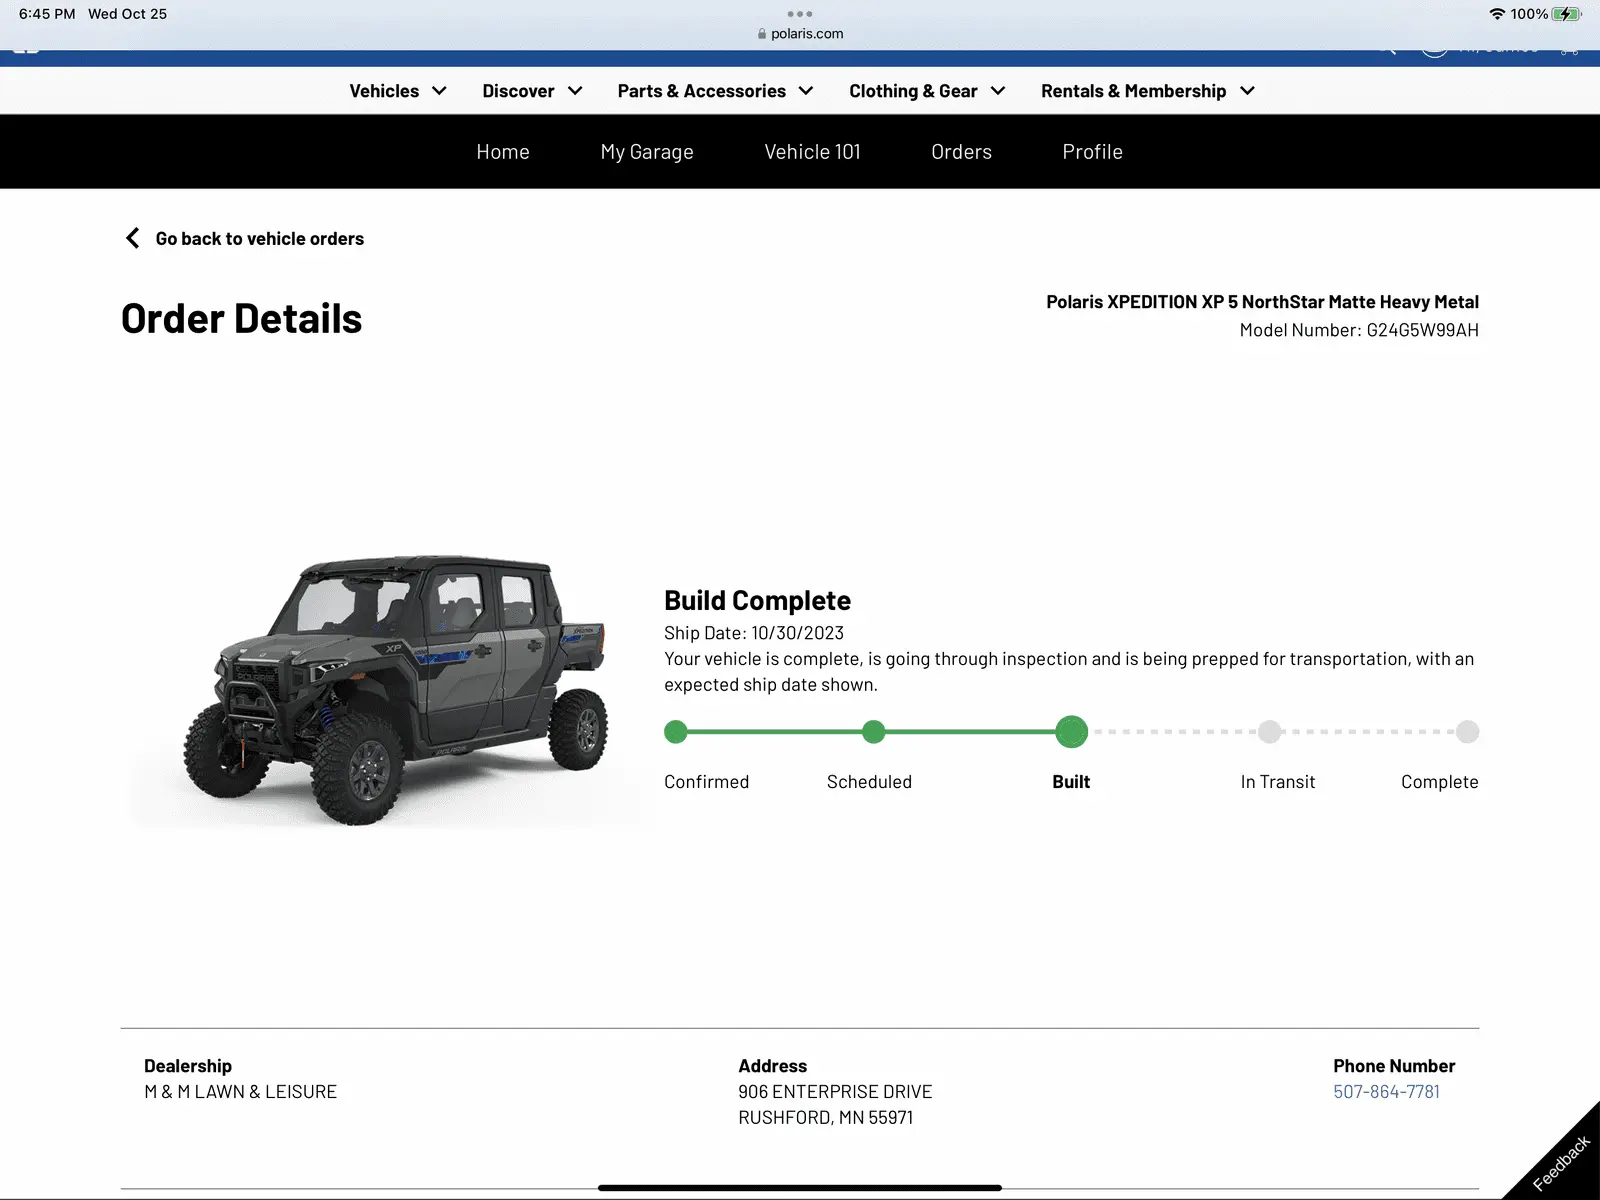Click the Phone Number label
Screen dimensions: 1600x1200
[x=1394, y=1066]
